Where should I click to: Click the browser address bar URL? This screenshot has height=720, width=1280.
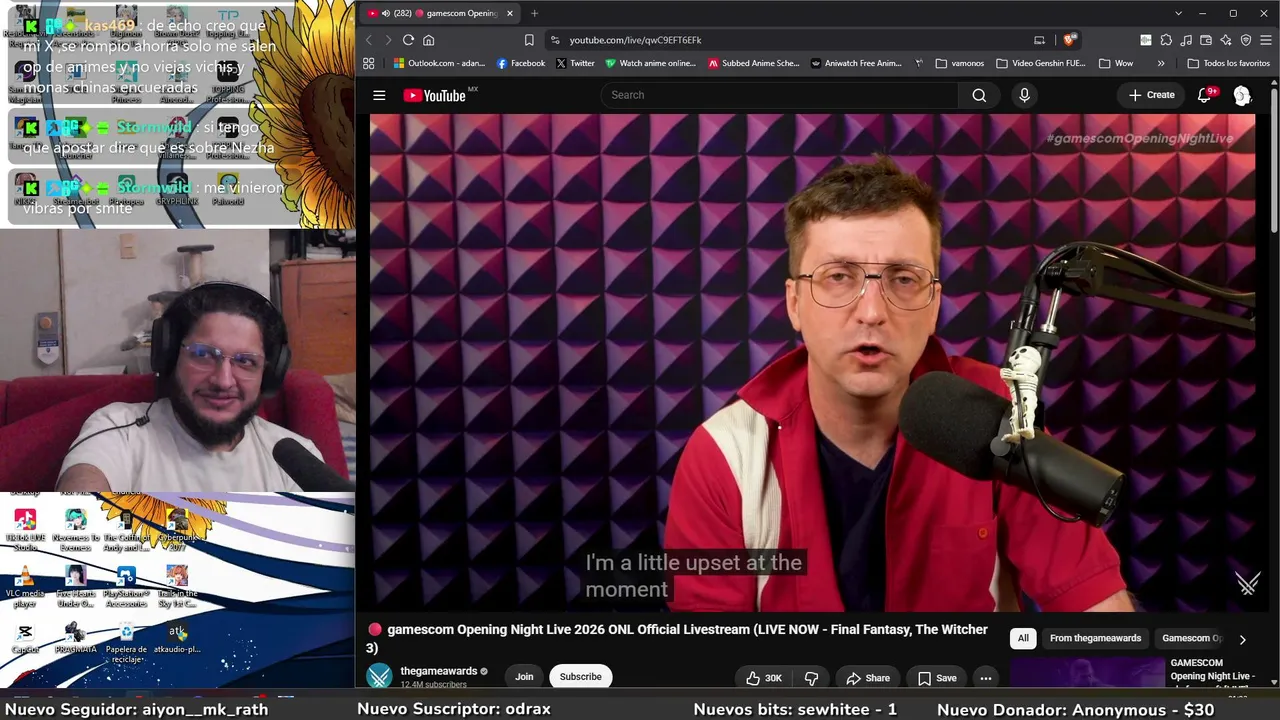tap(635, 40)
